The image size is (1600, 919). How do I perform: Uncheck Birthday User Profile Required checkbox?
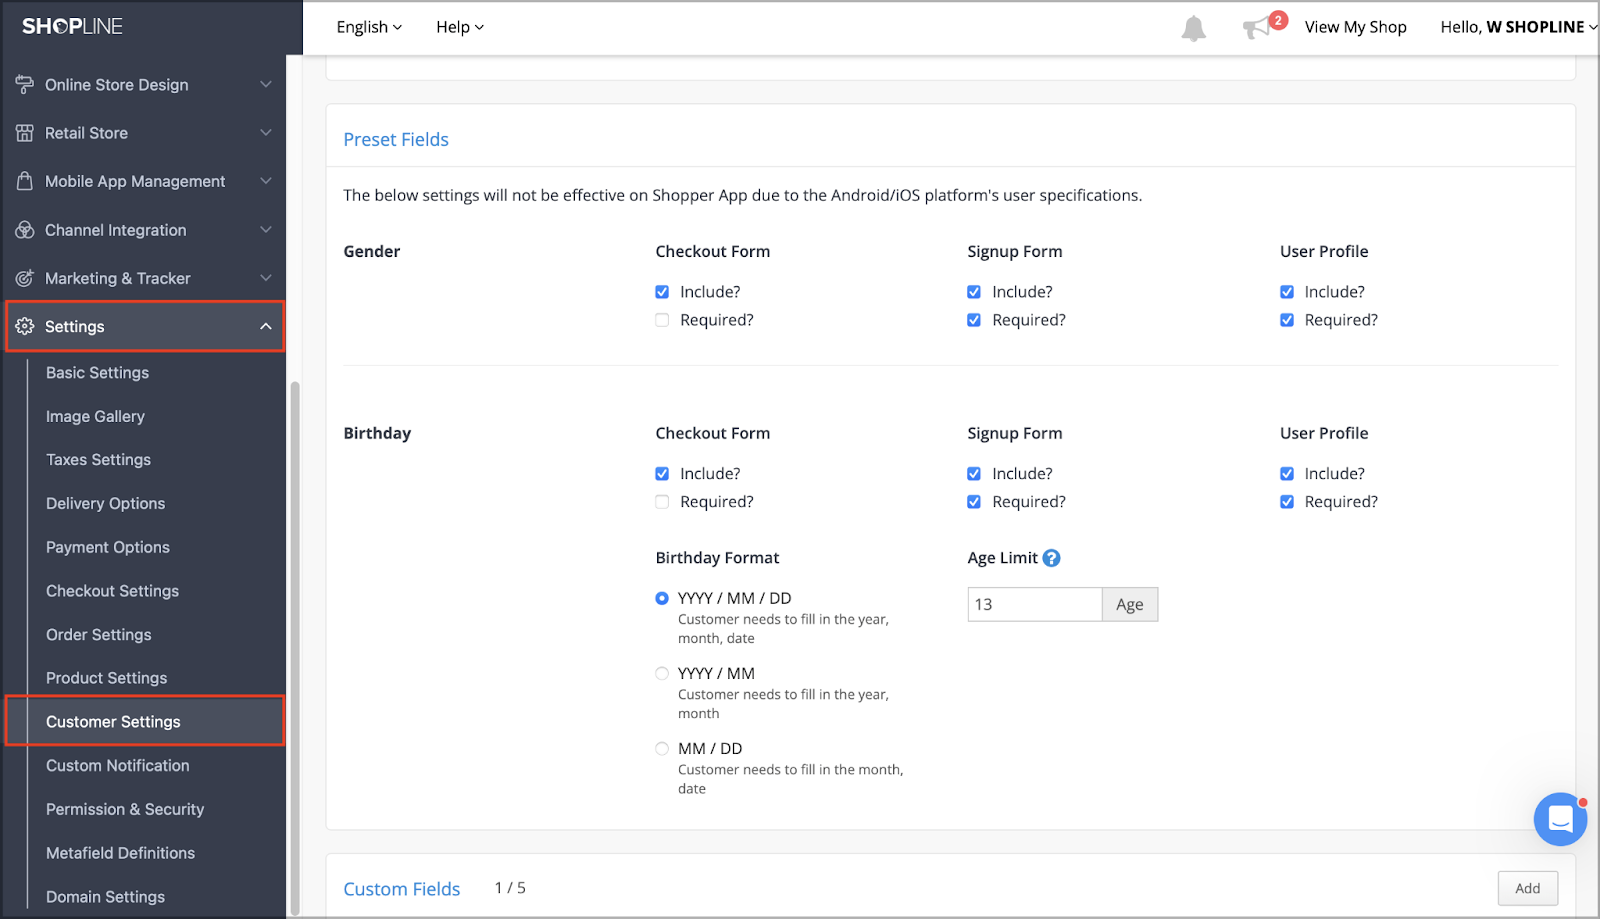coord(1287,502)
